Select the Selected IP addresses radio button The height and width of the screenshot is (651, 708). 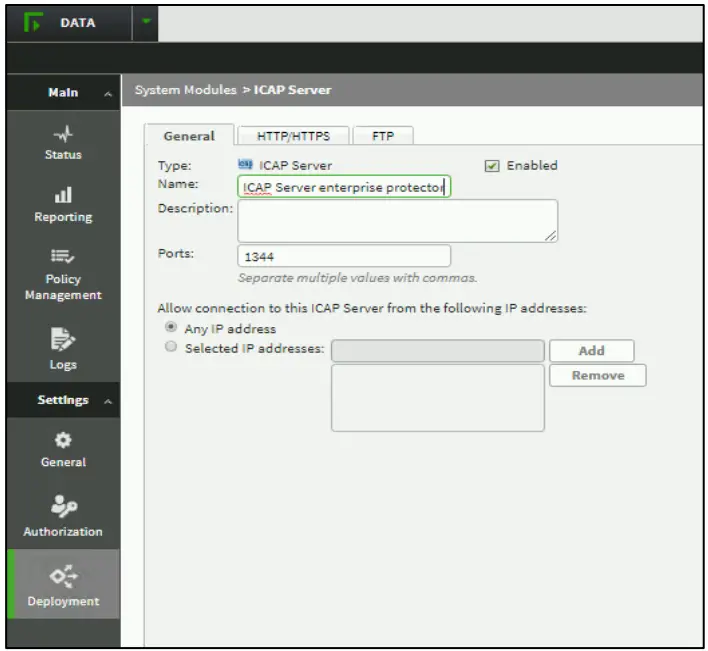click(x=171, y=347)
